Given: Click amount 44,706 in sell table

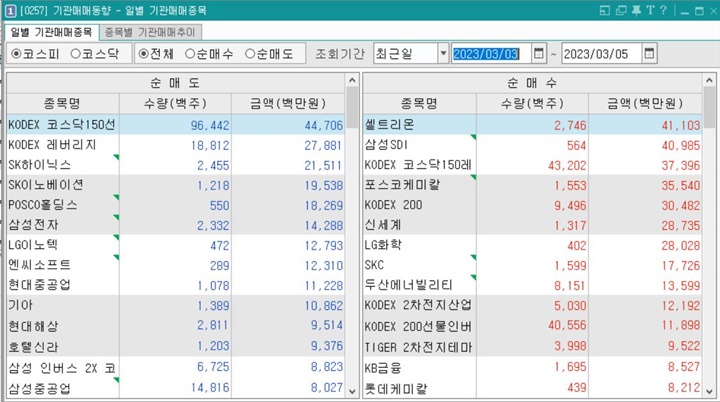Looking at the screenshot, I should [x=324, y=125].
